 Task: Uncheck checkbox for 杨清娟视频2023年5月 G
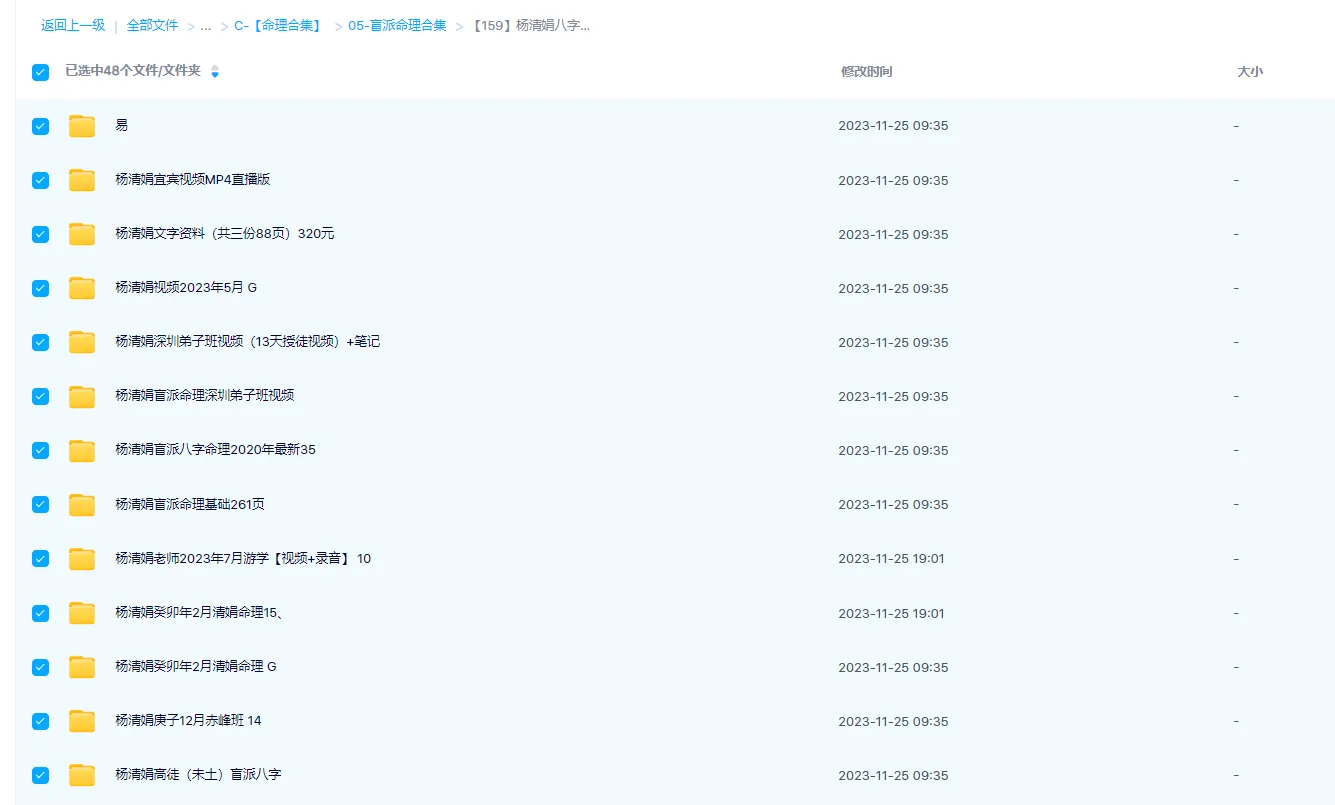(40, 288)
